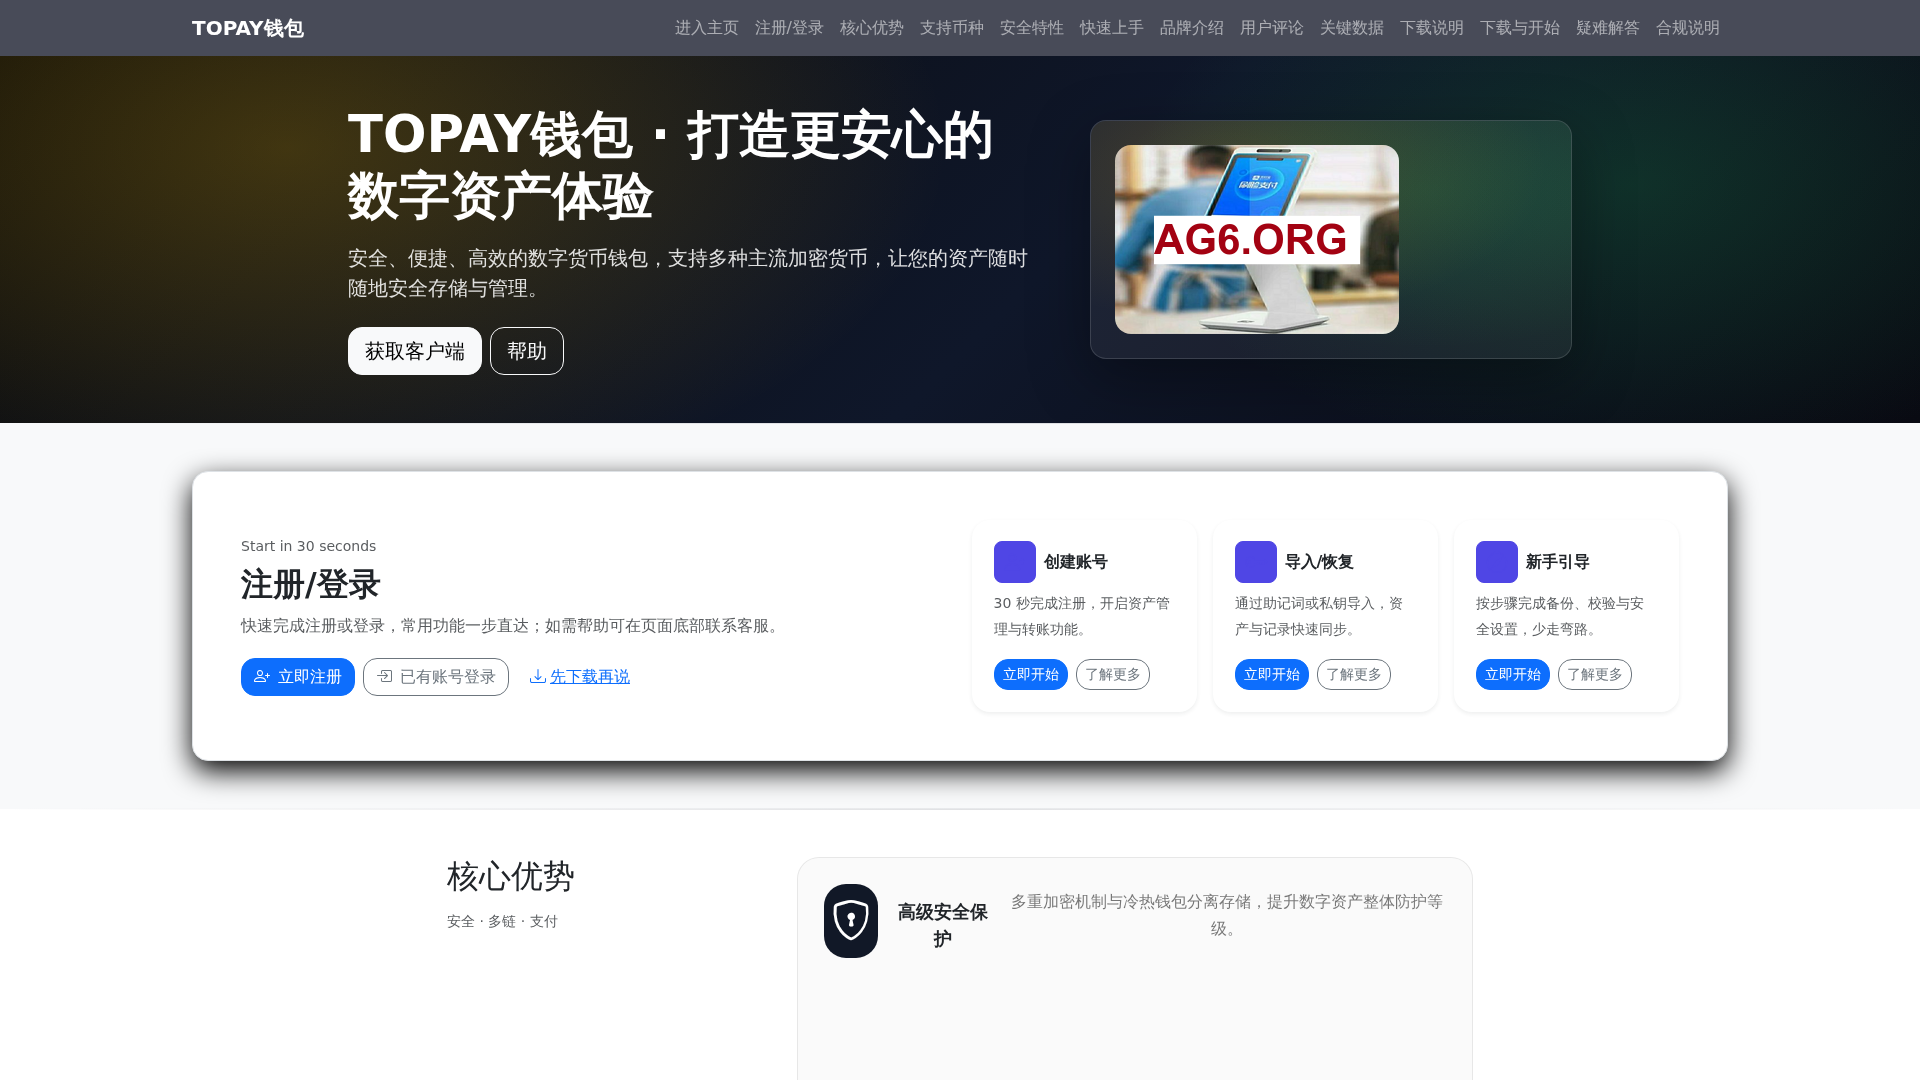Click the 'Start in 30 seconds' label
The width and height of the screenshot is (1920, 1080).
pyautogui.click(x=308, y=546)
